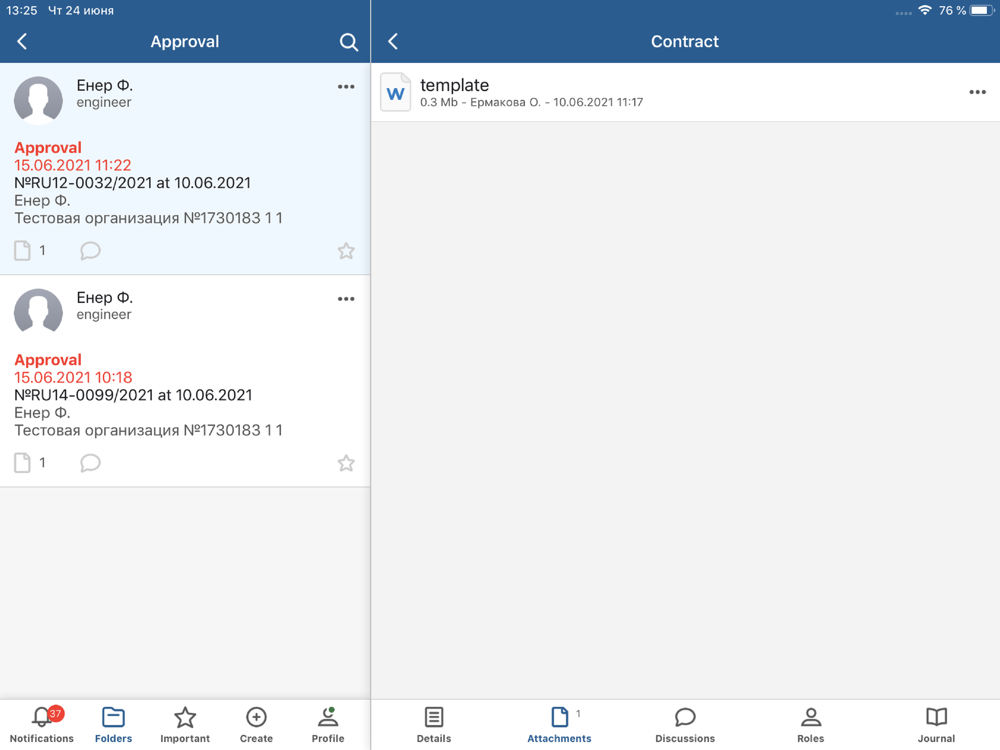
Task: Open Create tab
Action: click(256, 725)
